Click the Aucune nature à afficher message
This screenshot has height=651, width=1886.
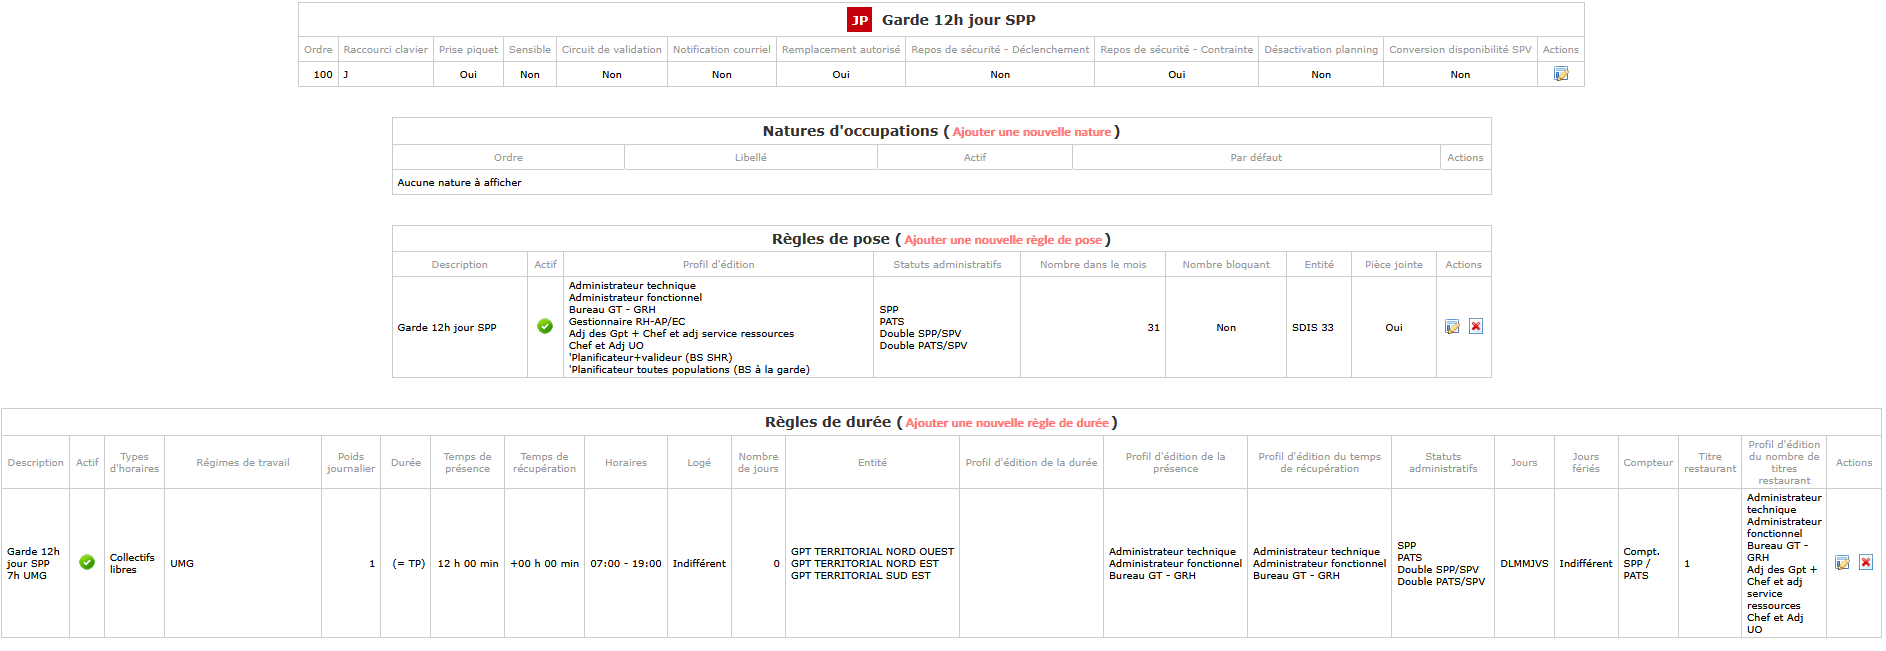pyautogui.click(x=459, y=183)
